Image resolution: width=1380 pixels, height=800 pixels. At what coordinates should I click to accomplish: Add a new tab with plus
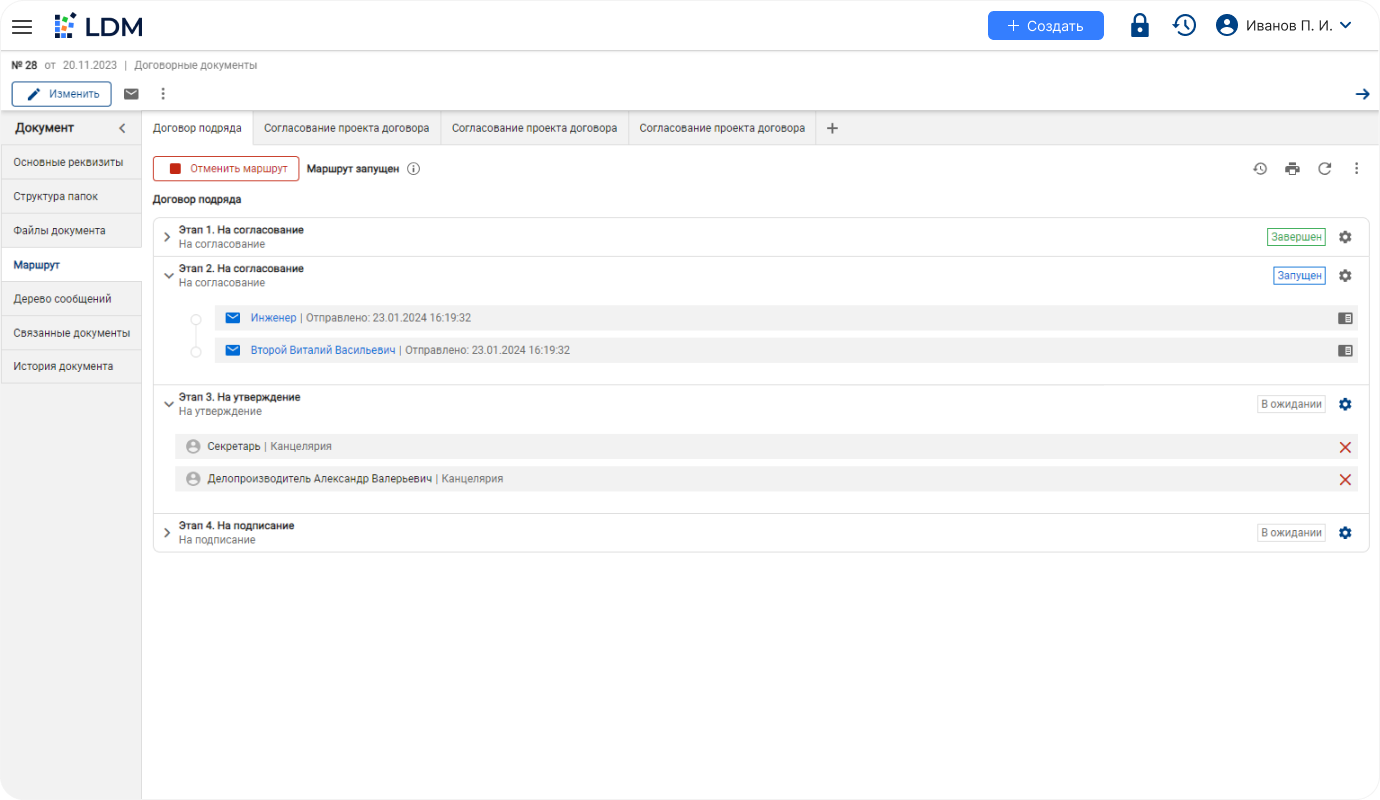(832, 128)
